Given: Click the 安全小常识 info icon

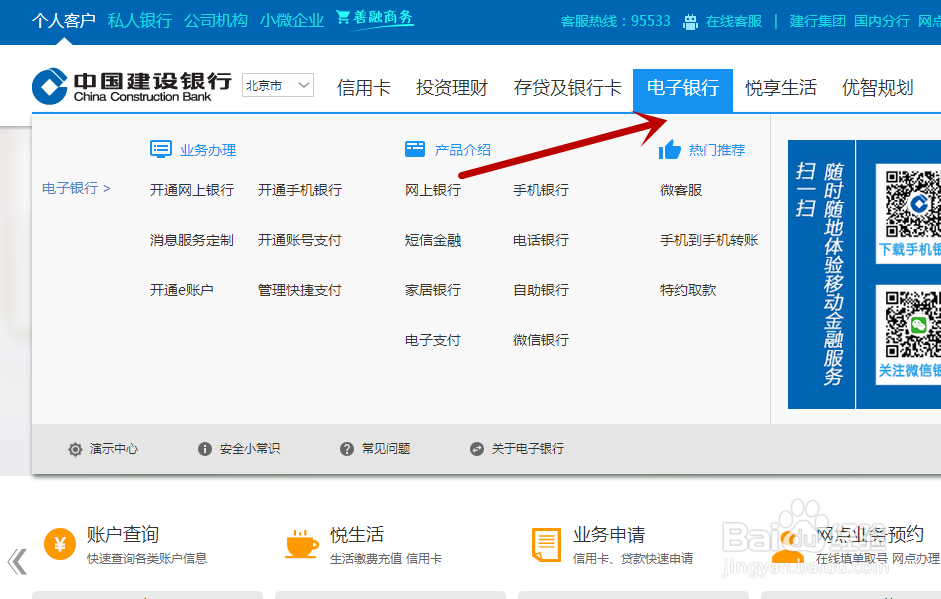Looking at the screenshot, I should (205, 449).
